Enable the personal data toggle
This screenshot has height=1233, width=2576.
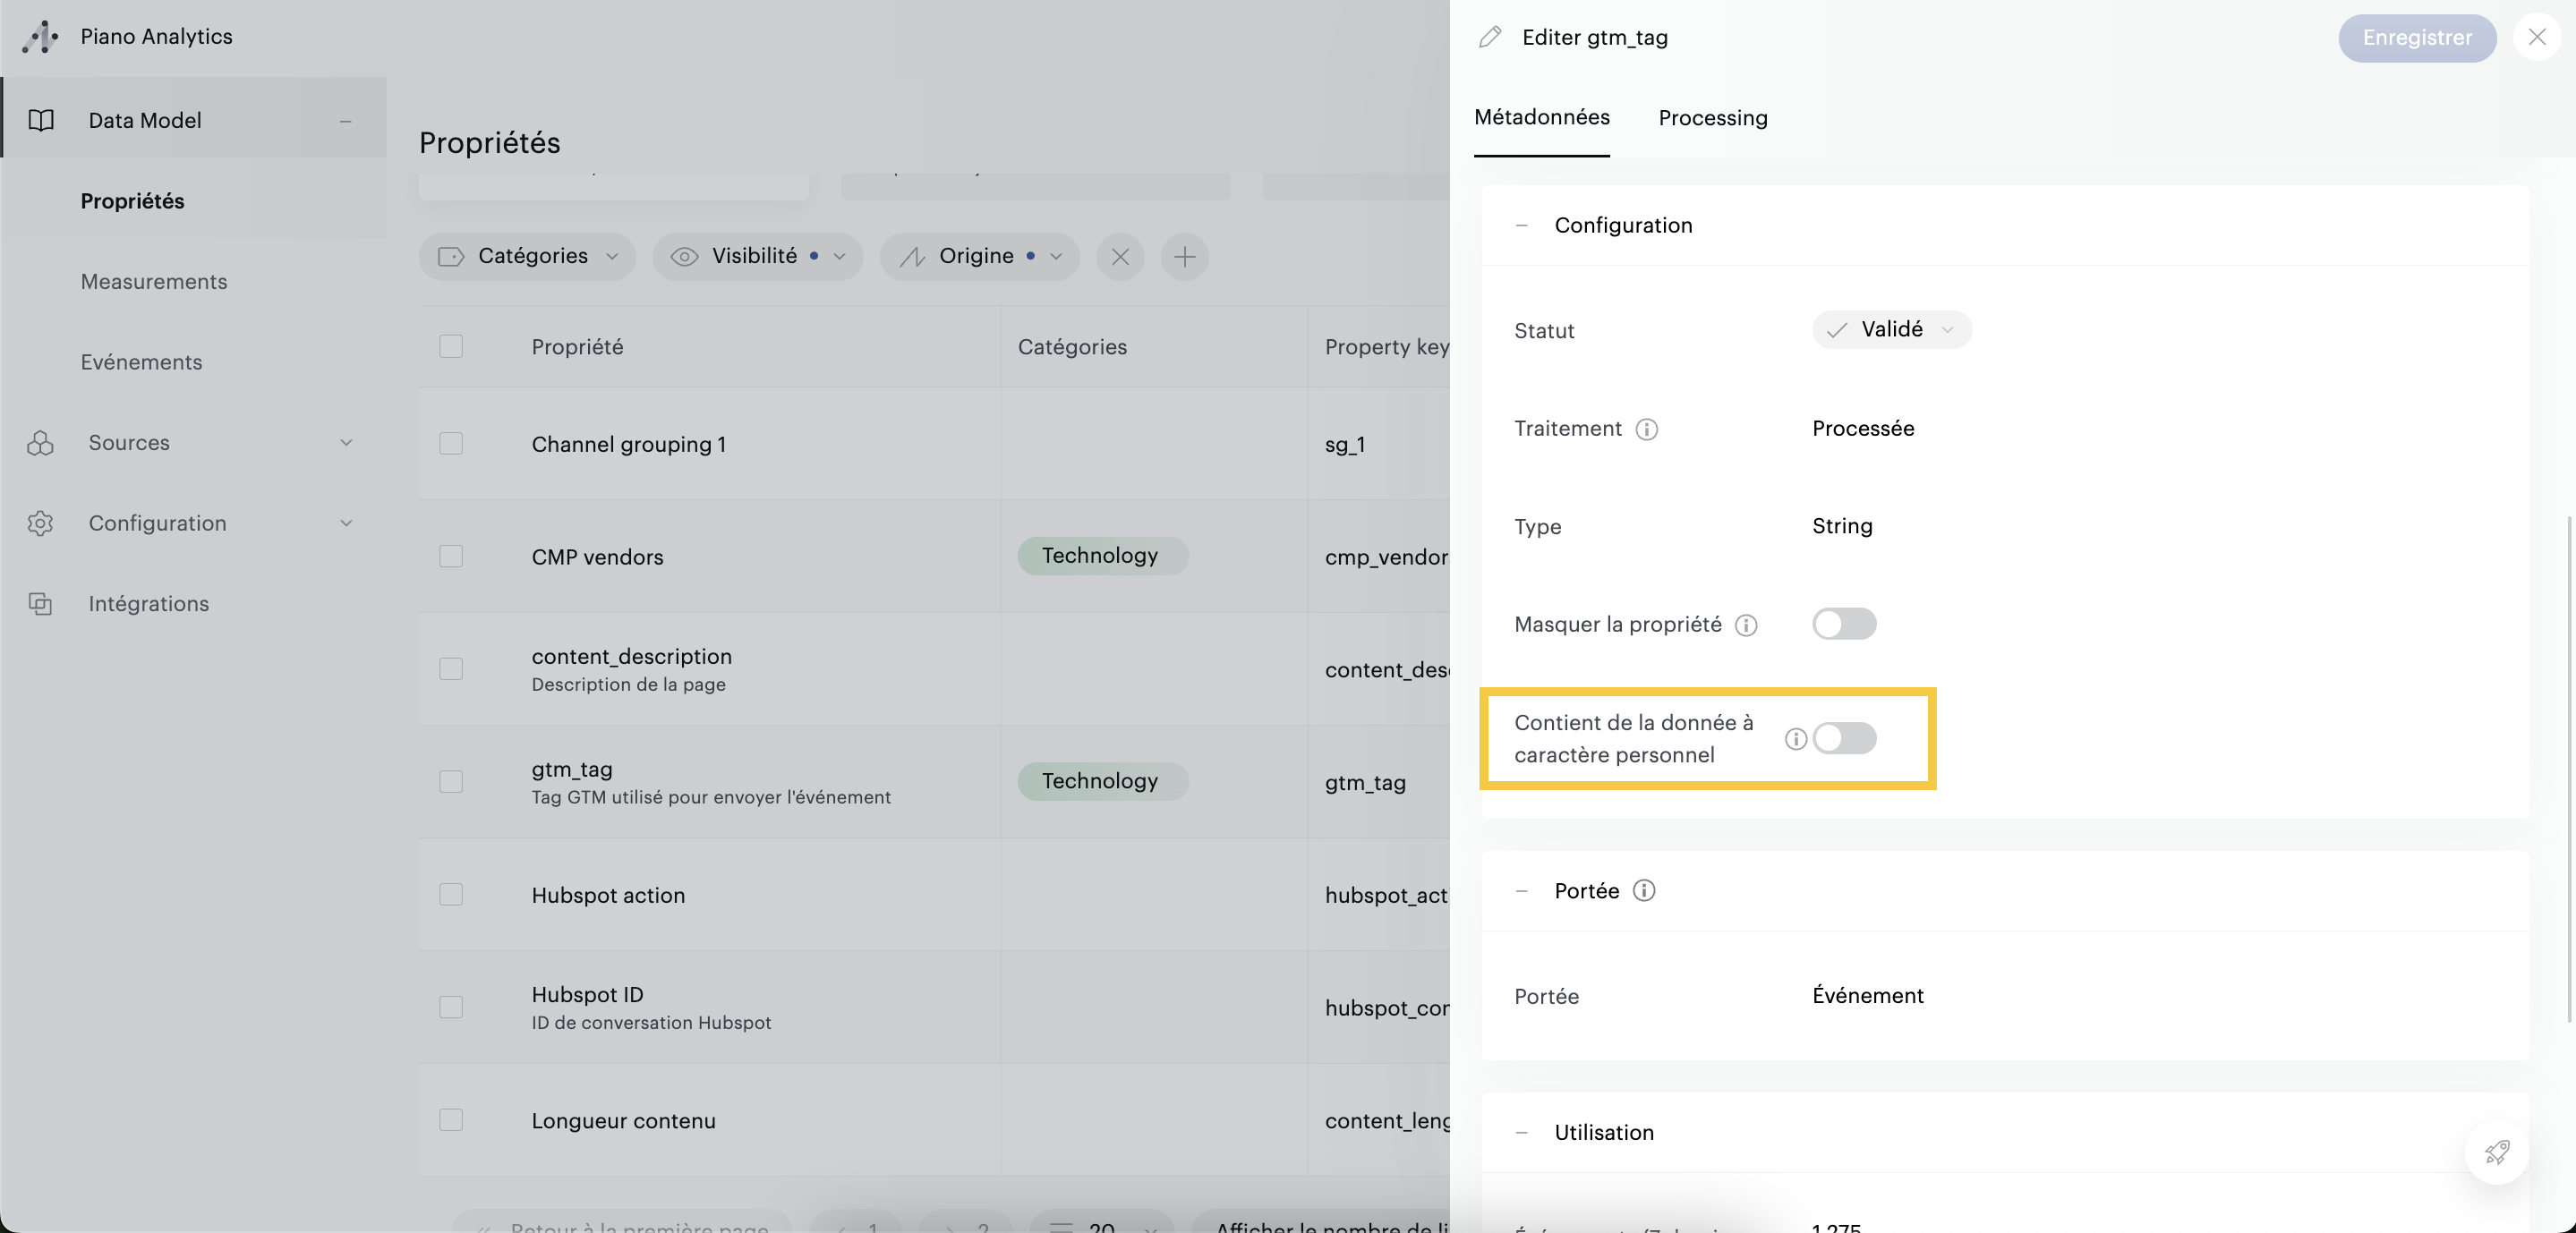(1843, 739)
